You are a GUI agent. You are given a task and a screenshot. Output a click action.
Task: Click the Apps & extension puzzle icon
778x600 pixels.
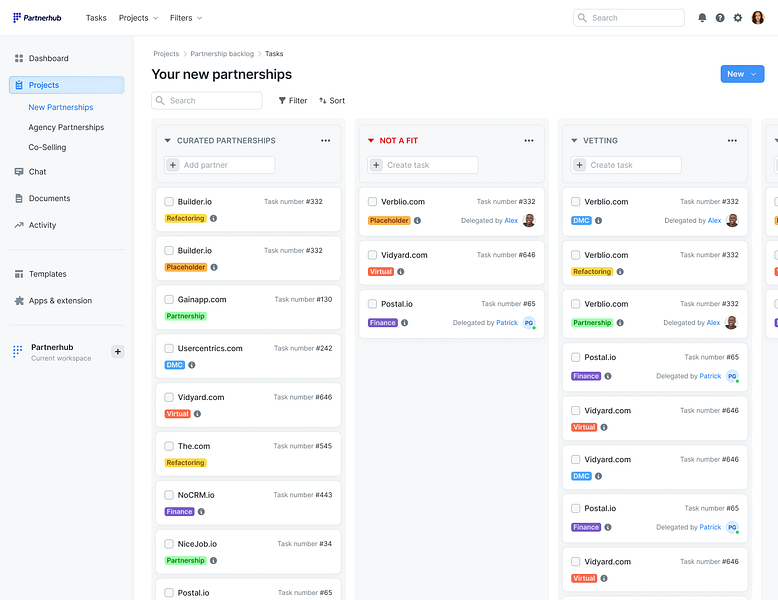[19, 301]
